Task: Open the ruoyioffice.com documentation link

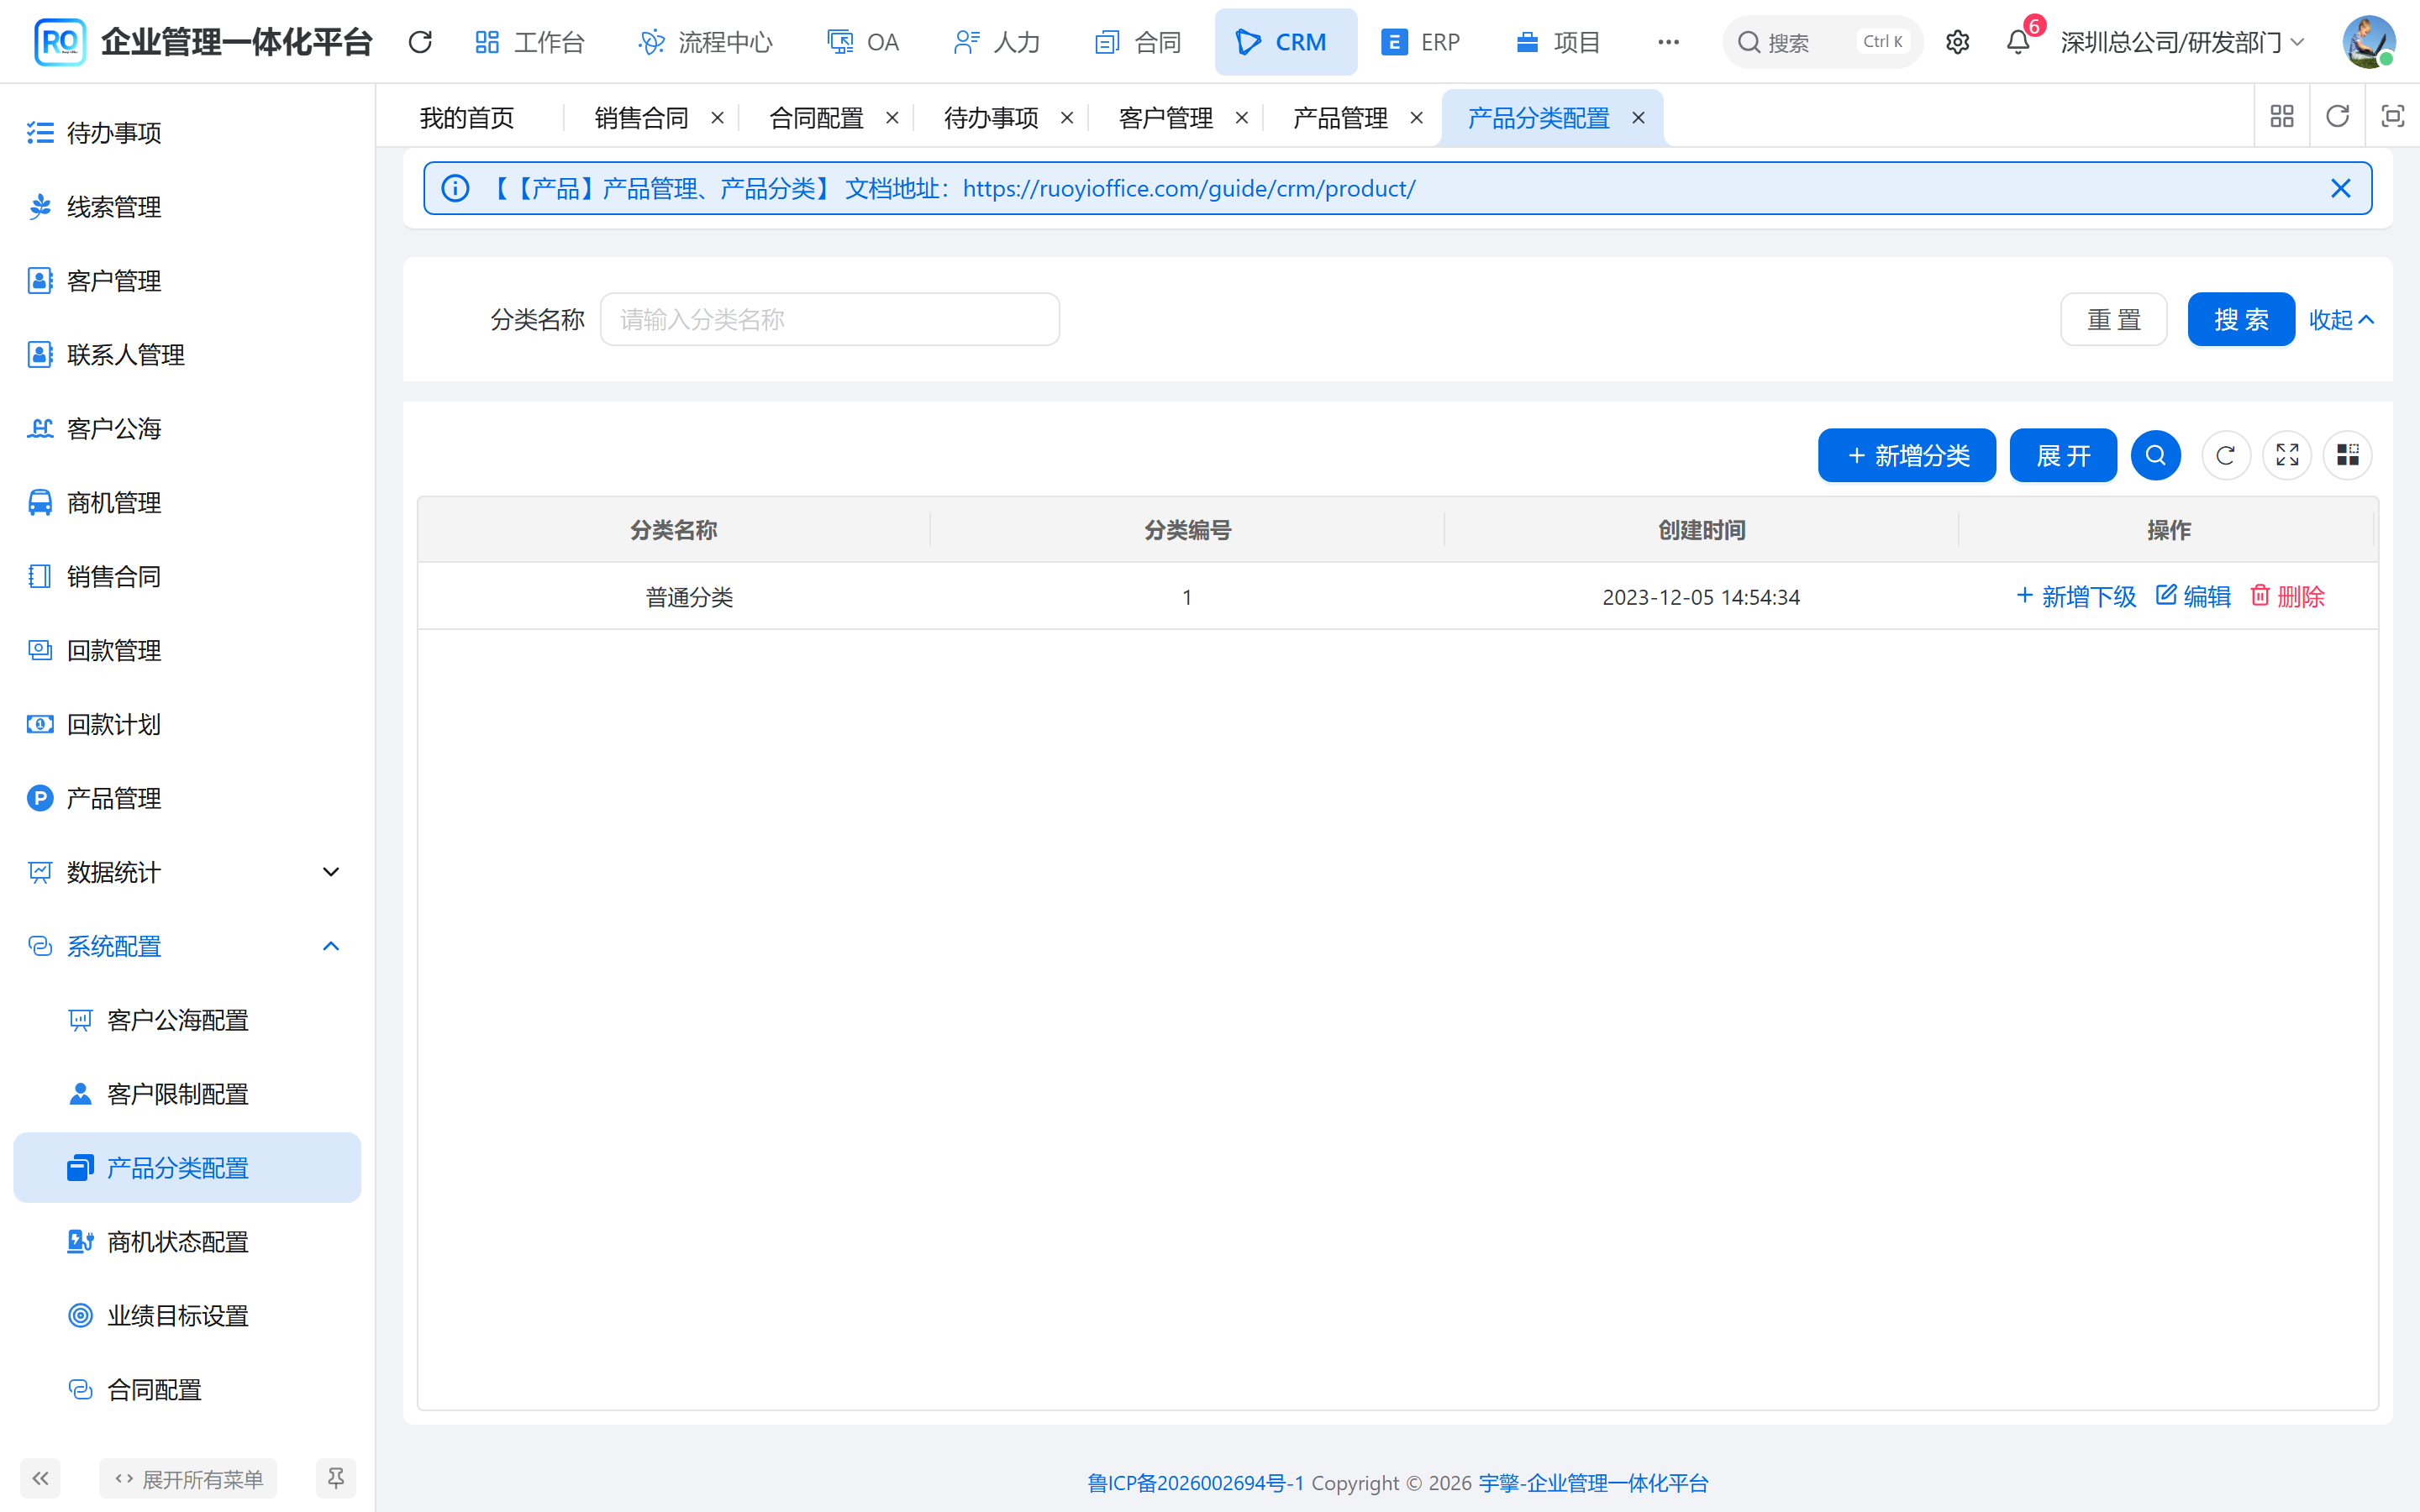Action: pyautogui.click(x=1189, y=188)
